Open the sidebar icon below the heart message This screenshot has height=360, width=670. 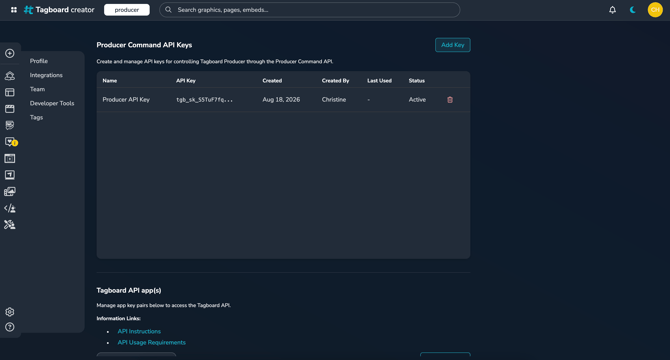(x=9, y=158)
